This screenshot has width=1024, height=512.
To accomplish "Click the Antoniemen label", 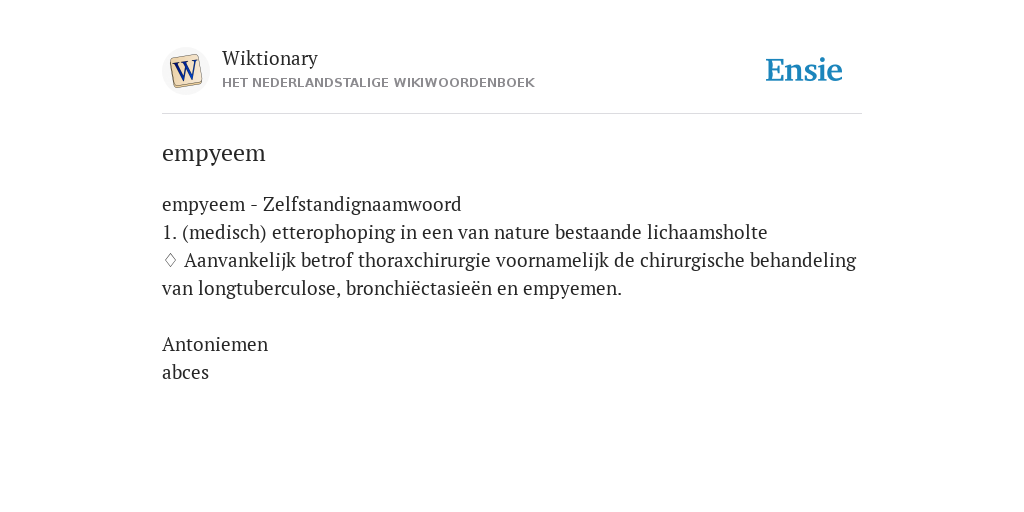I will tap(215, 344).
